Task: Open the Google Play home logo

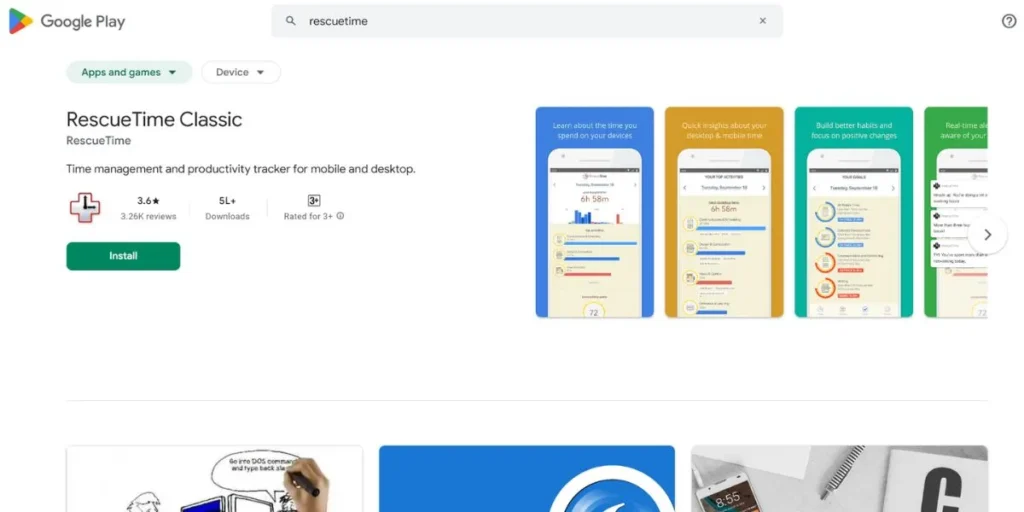Action: [67, 21]
